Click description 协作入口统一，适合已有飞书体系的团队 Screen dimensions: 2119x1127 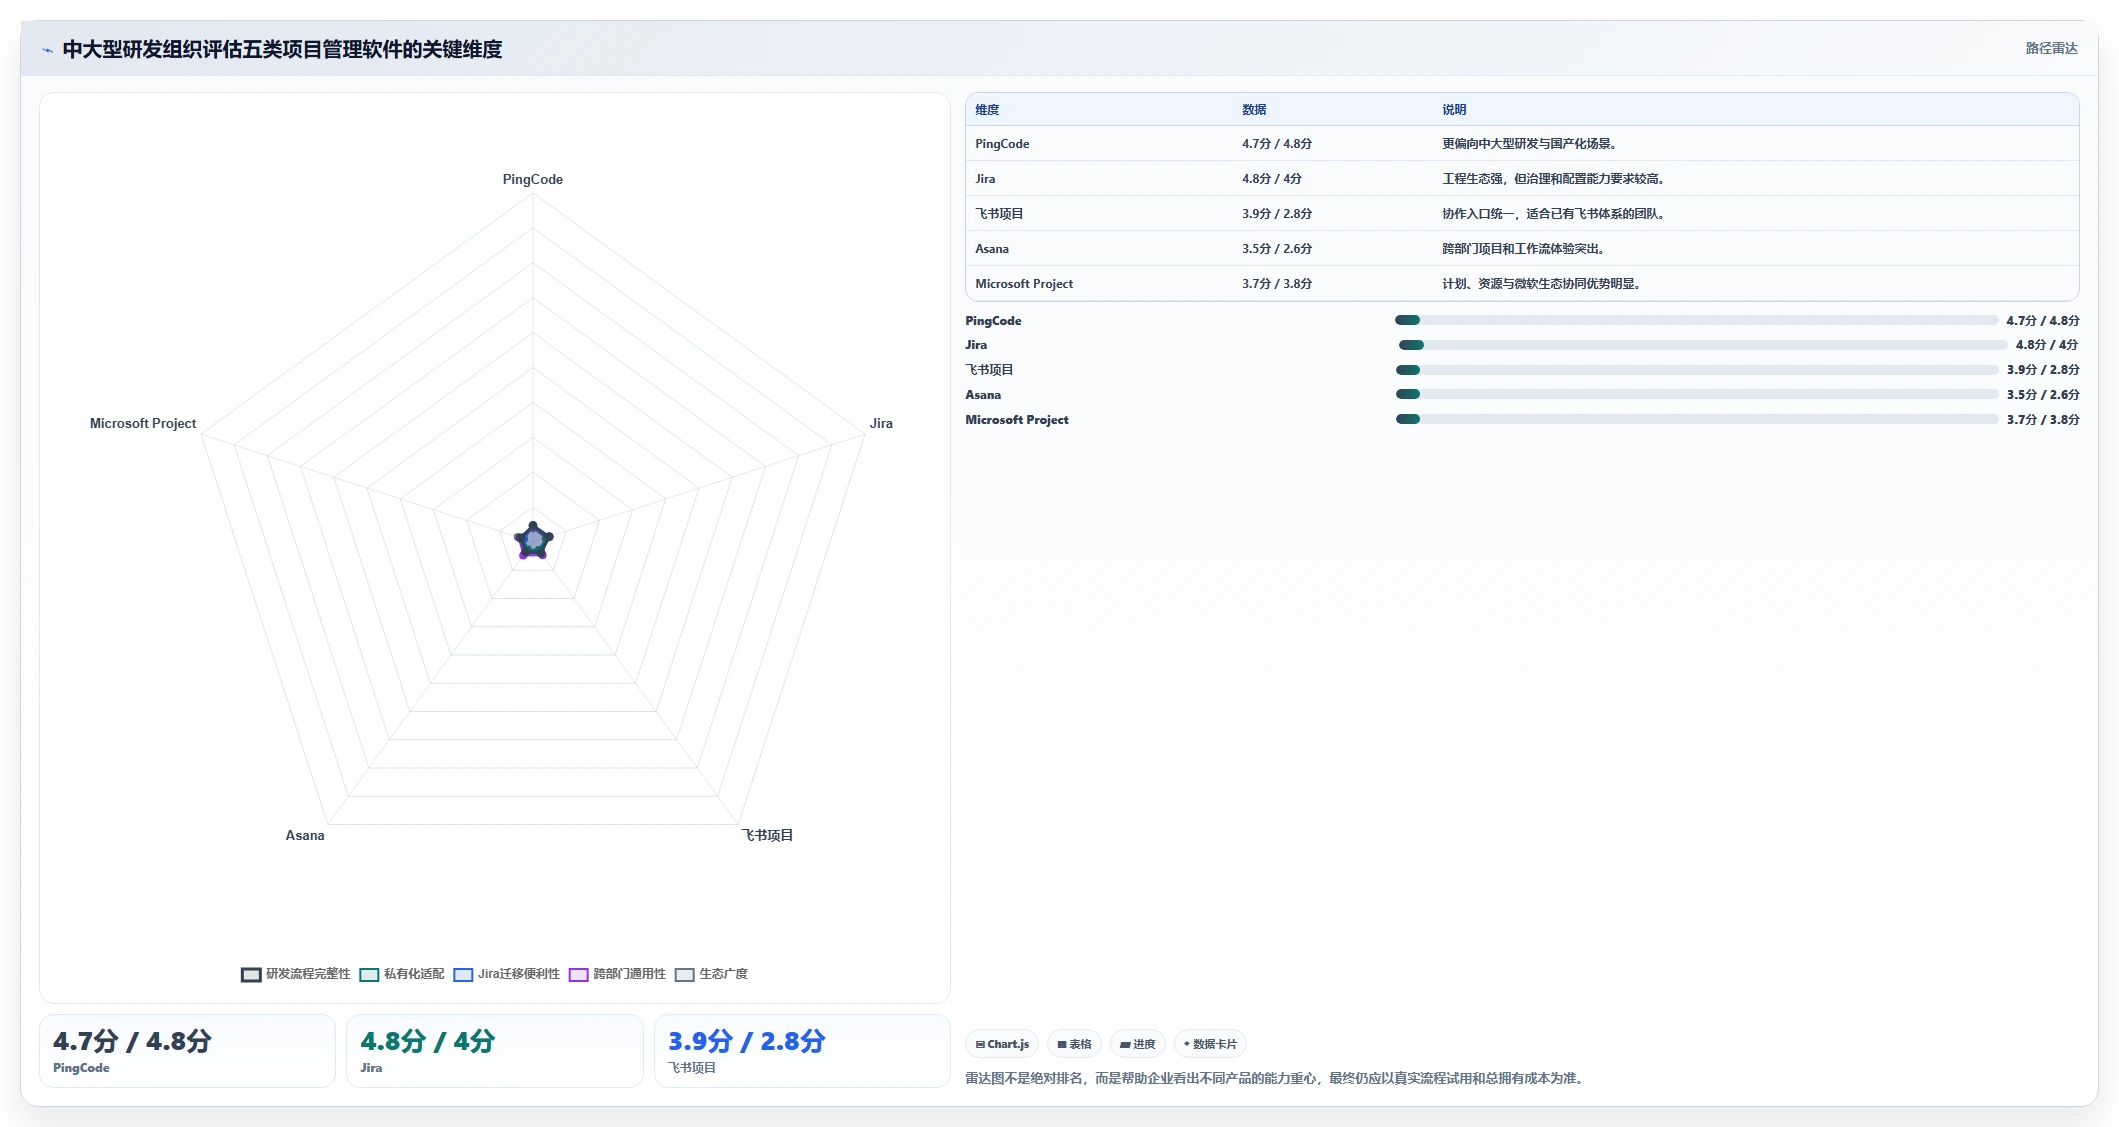pyautogui.click(x=1555, y=214)
